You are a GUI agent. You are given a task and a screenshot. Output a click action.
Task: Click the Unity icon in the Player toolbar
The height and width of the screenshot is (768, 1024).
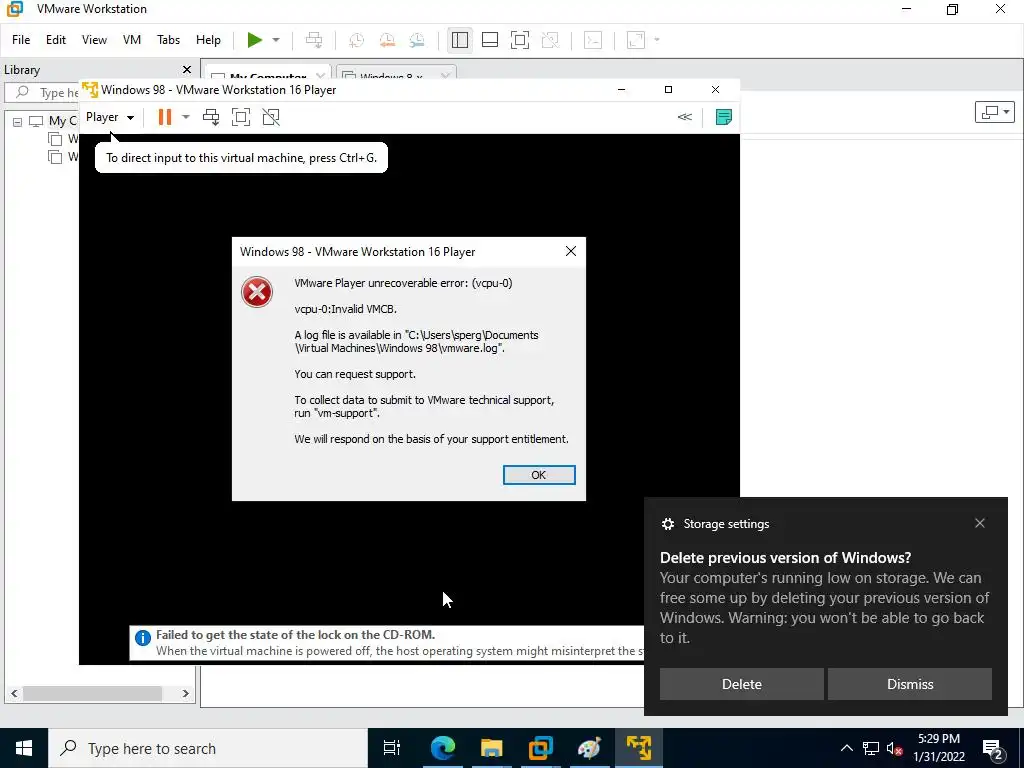click(271, 117)
